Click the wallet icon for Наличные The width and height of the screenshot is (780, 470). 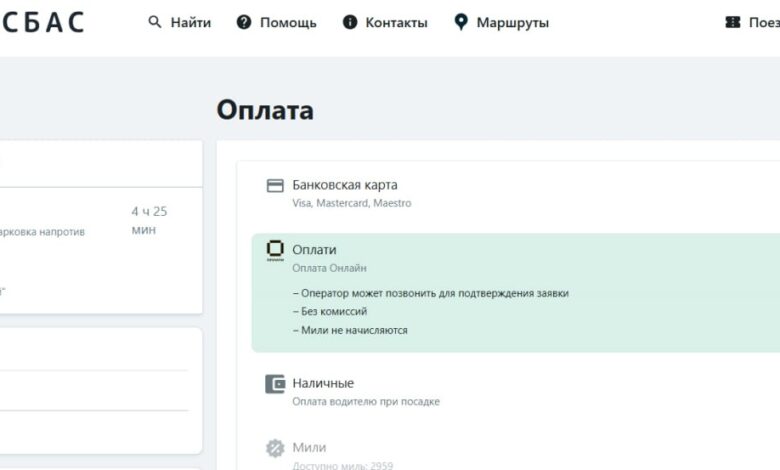275,384
